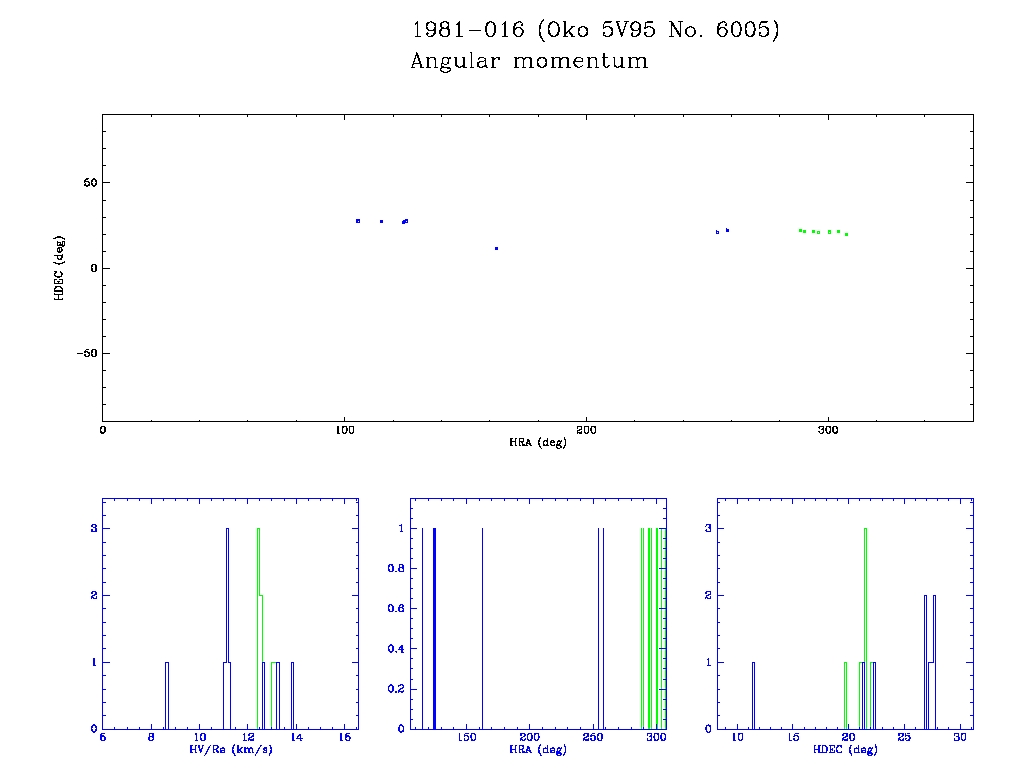Click the blue bar near 13.8 km/s
1024x768 pixels.
(x=292, y=695)
